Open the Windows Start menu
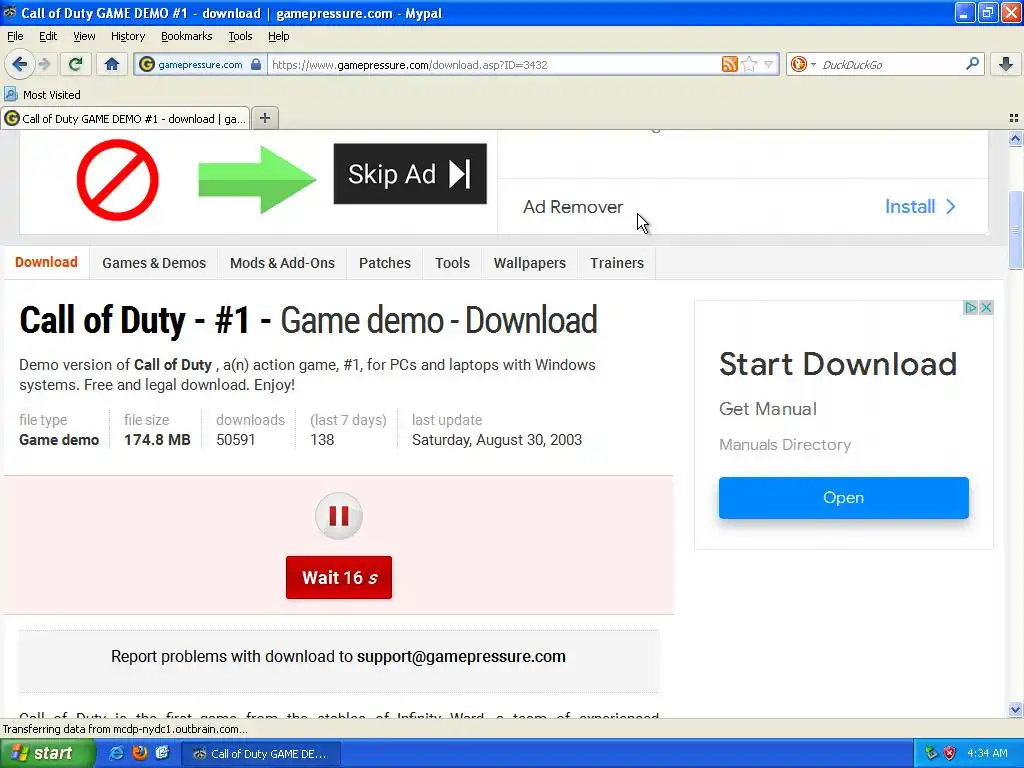Image resolution: width=1024 pixels, height=768 pixels. pos(47,753)
